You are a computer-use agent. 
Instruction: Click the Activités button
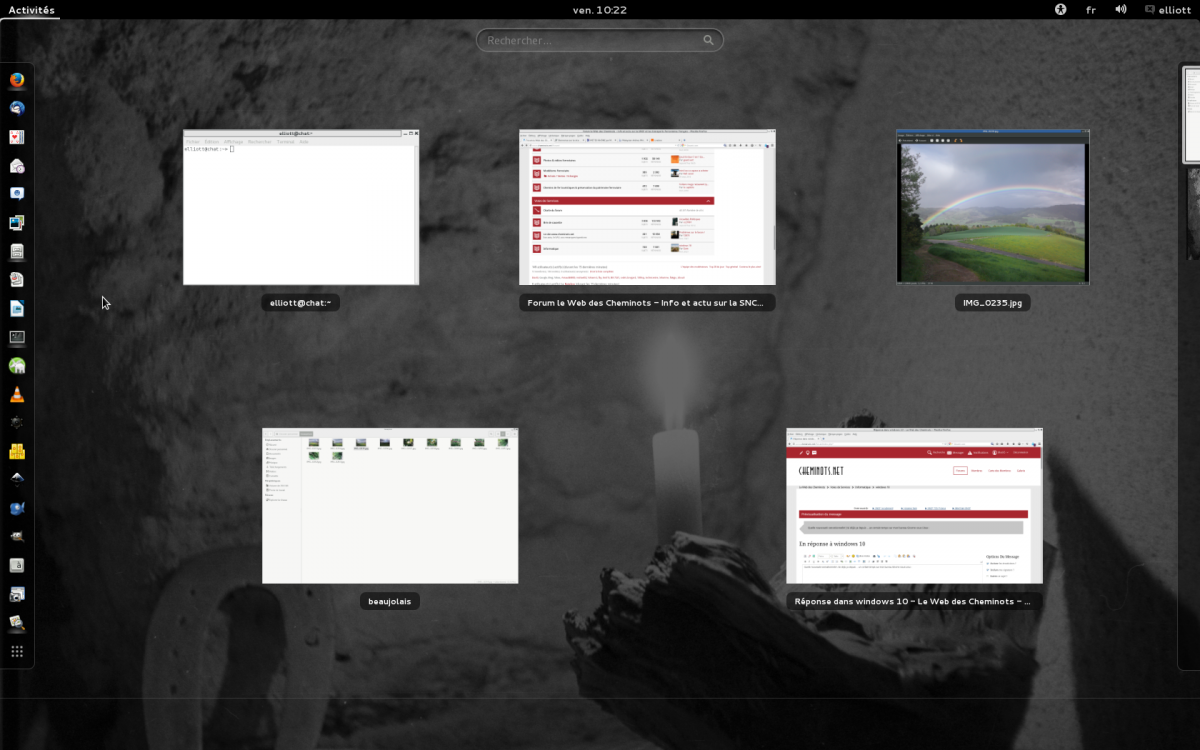pos(31,9)
